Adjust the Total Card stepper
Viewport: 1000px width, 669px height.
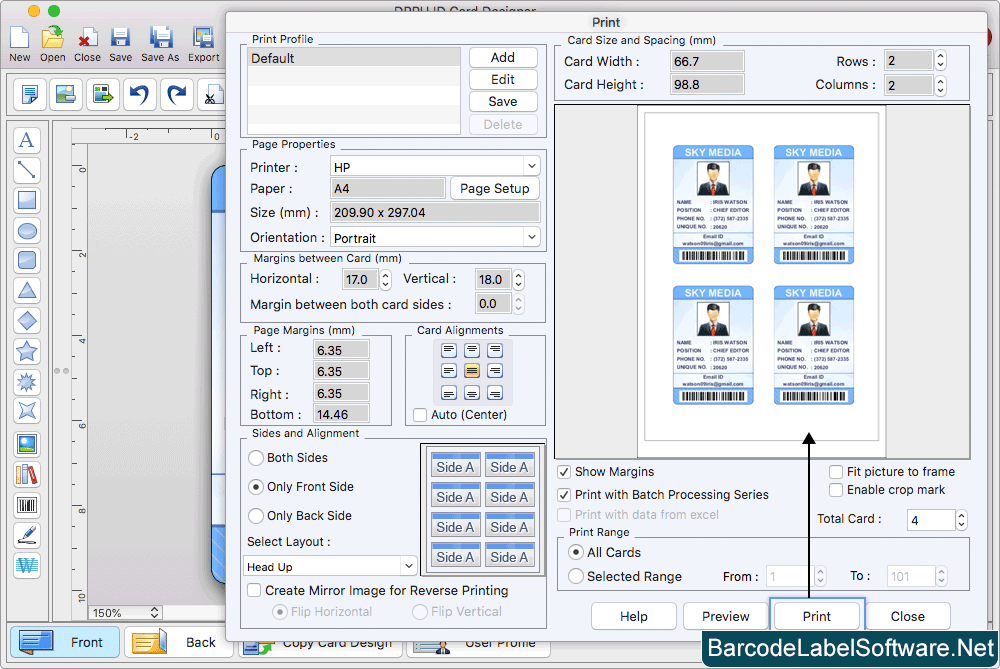pos(961,520)
